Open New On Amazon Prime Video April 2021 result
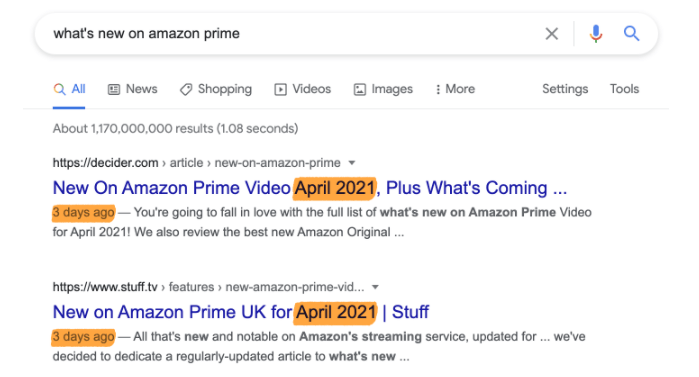This screenshot has width=699, height=377. 309,188
